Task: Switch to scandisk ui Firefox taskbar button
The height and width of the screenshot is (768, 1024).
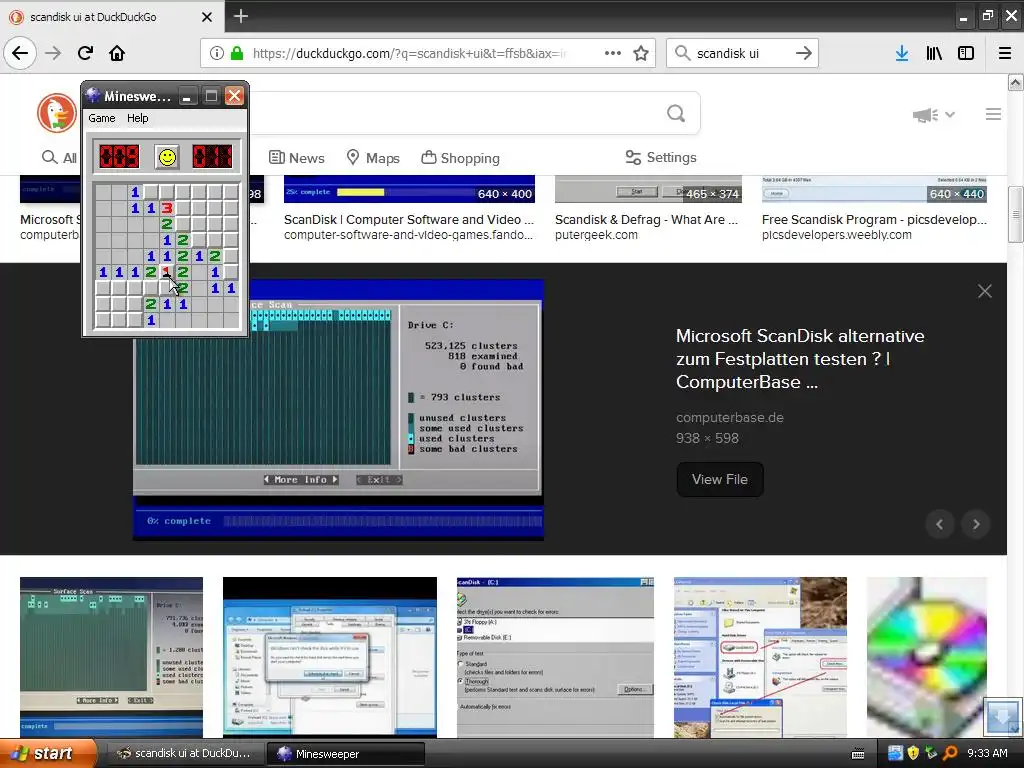Action: (x=184, y=753)
